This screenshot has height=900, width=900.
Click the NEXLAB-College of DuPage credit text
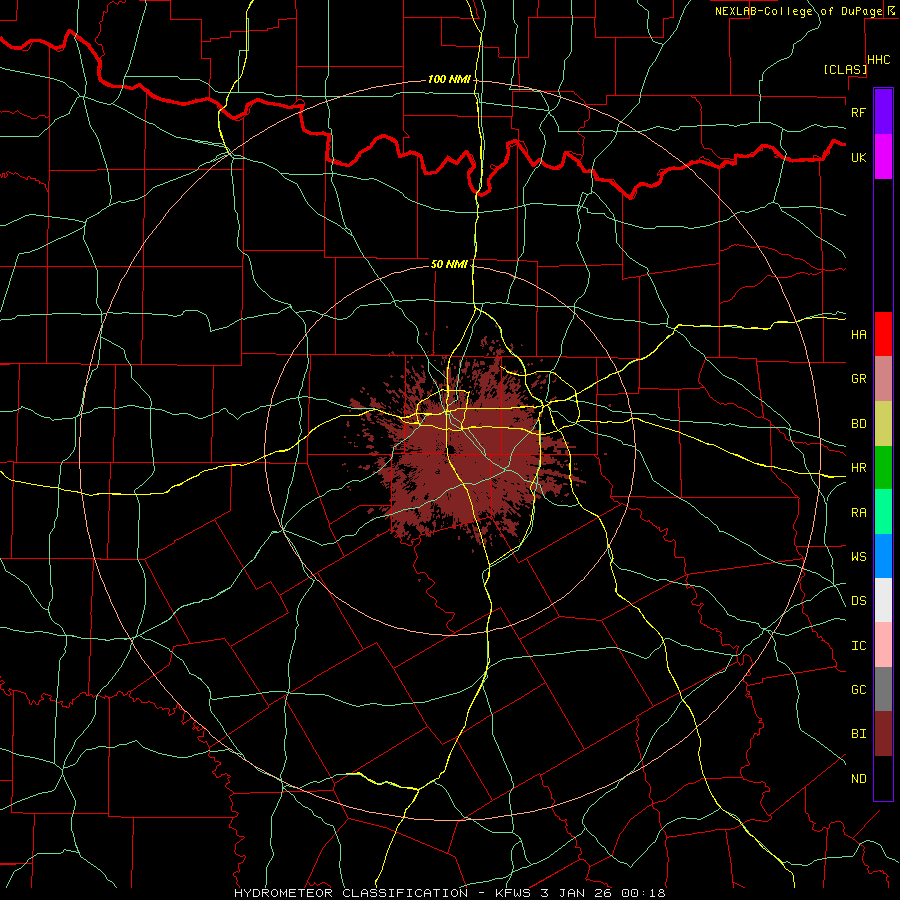pos(798,11)
